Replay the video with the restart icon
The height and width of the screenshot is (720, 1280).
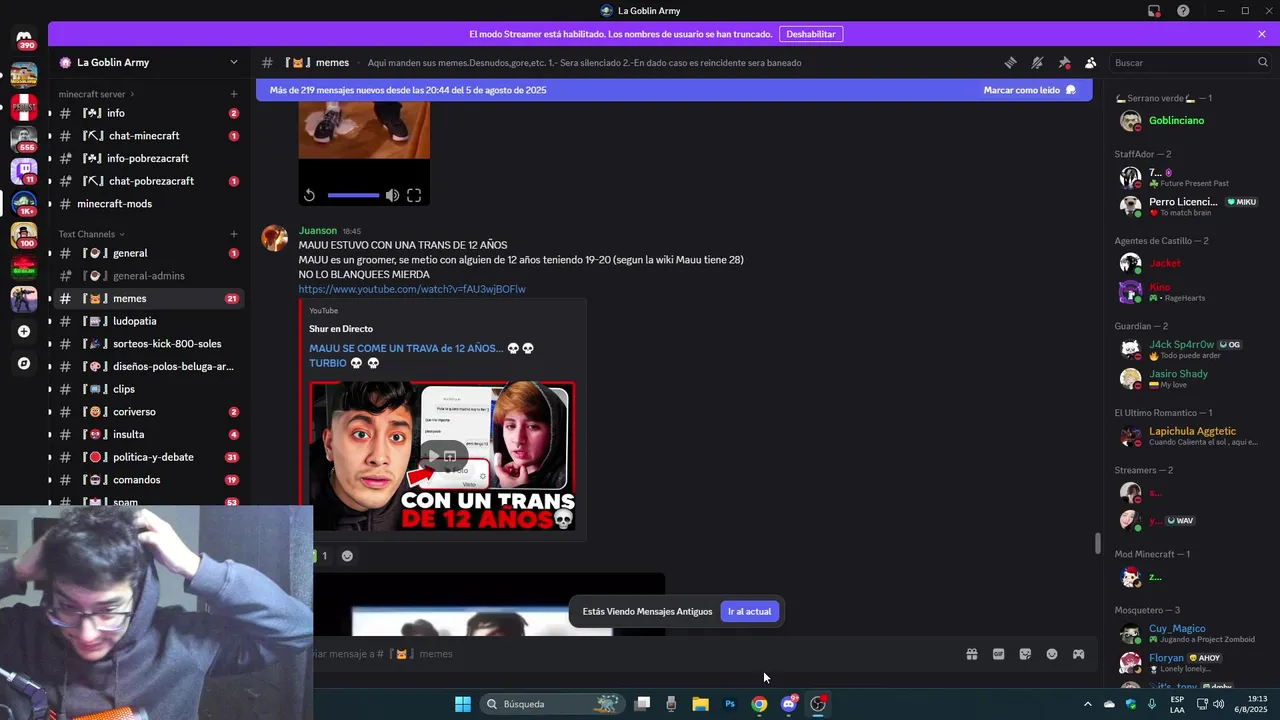coord(309,196)
